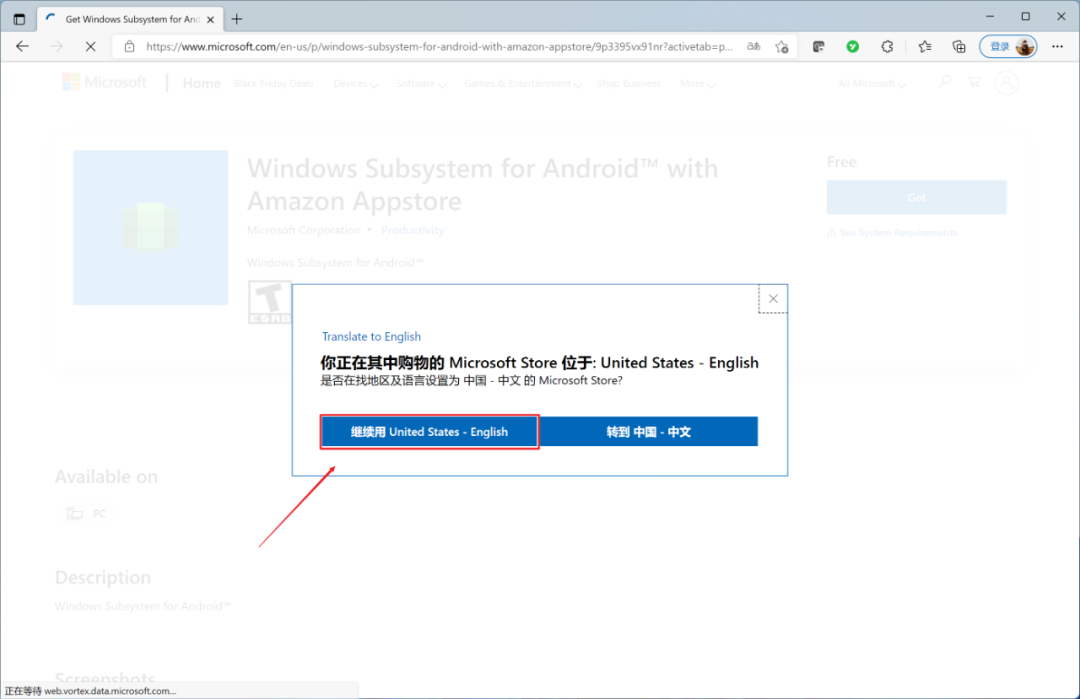
Task: Close the region dialog
Action: point(773,299)
